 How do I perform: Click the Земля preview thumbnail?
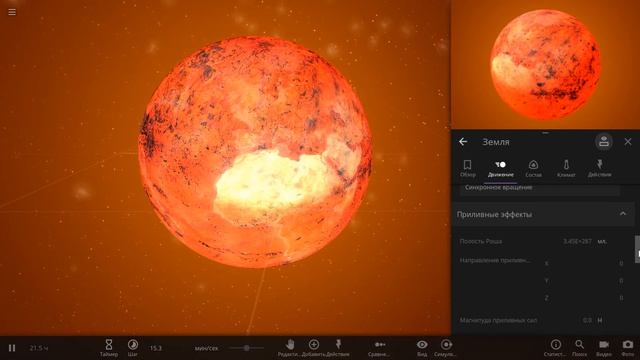(x=545, y=64)
